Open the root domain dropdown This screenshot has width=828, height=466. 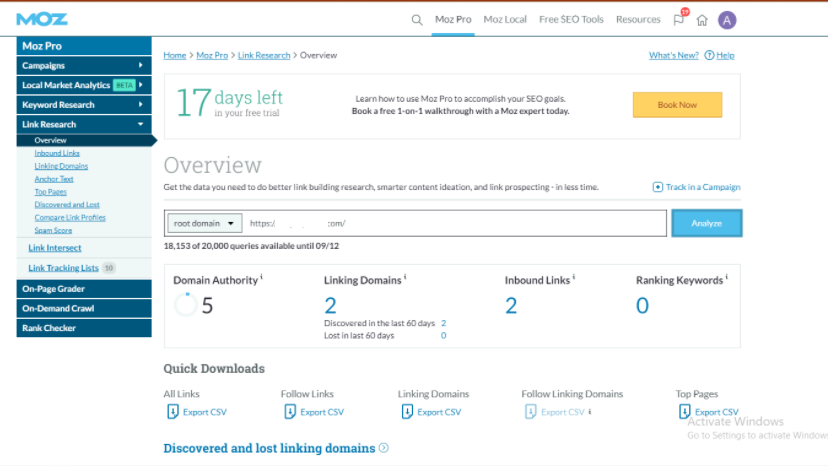point(204,223)
